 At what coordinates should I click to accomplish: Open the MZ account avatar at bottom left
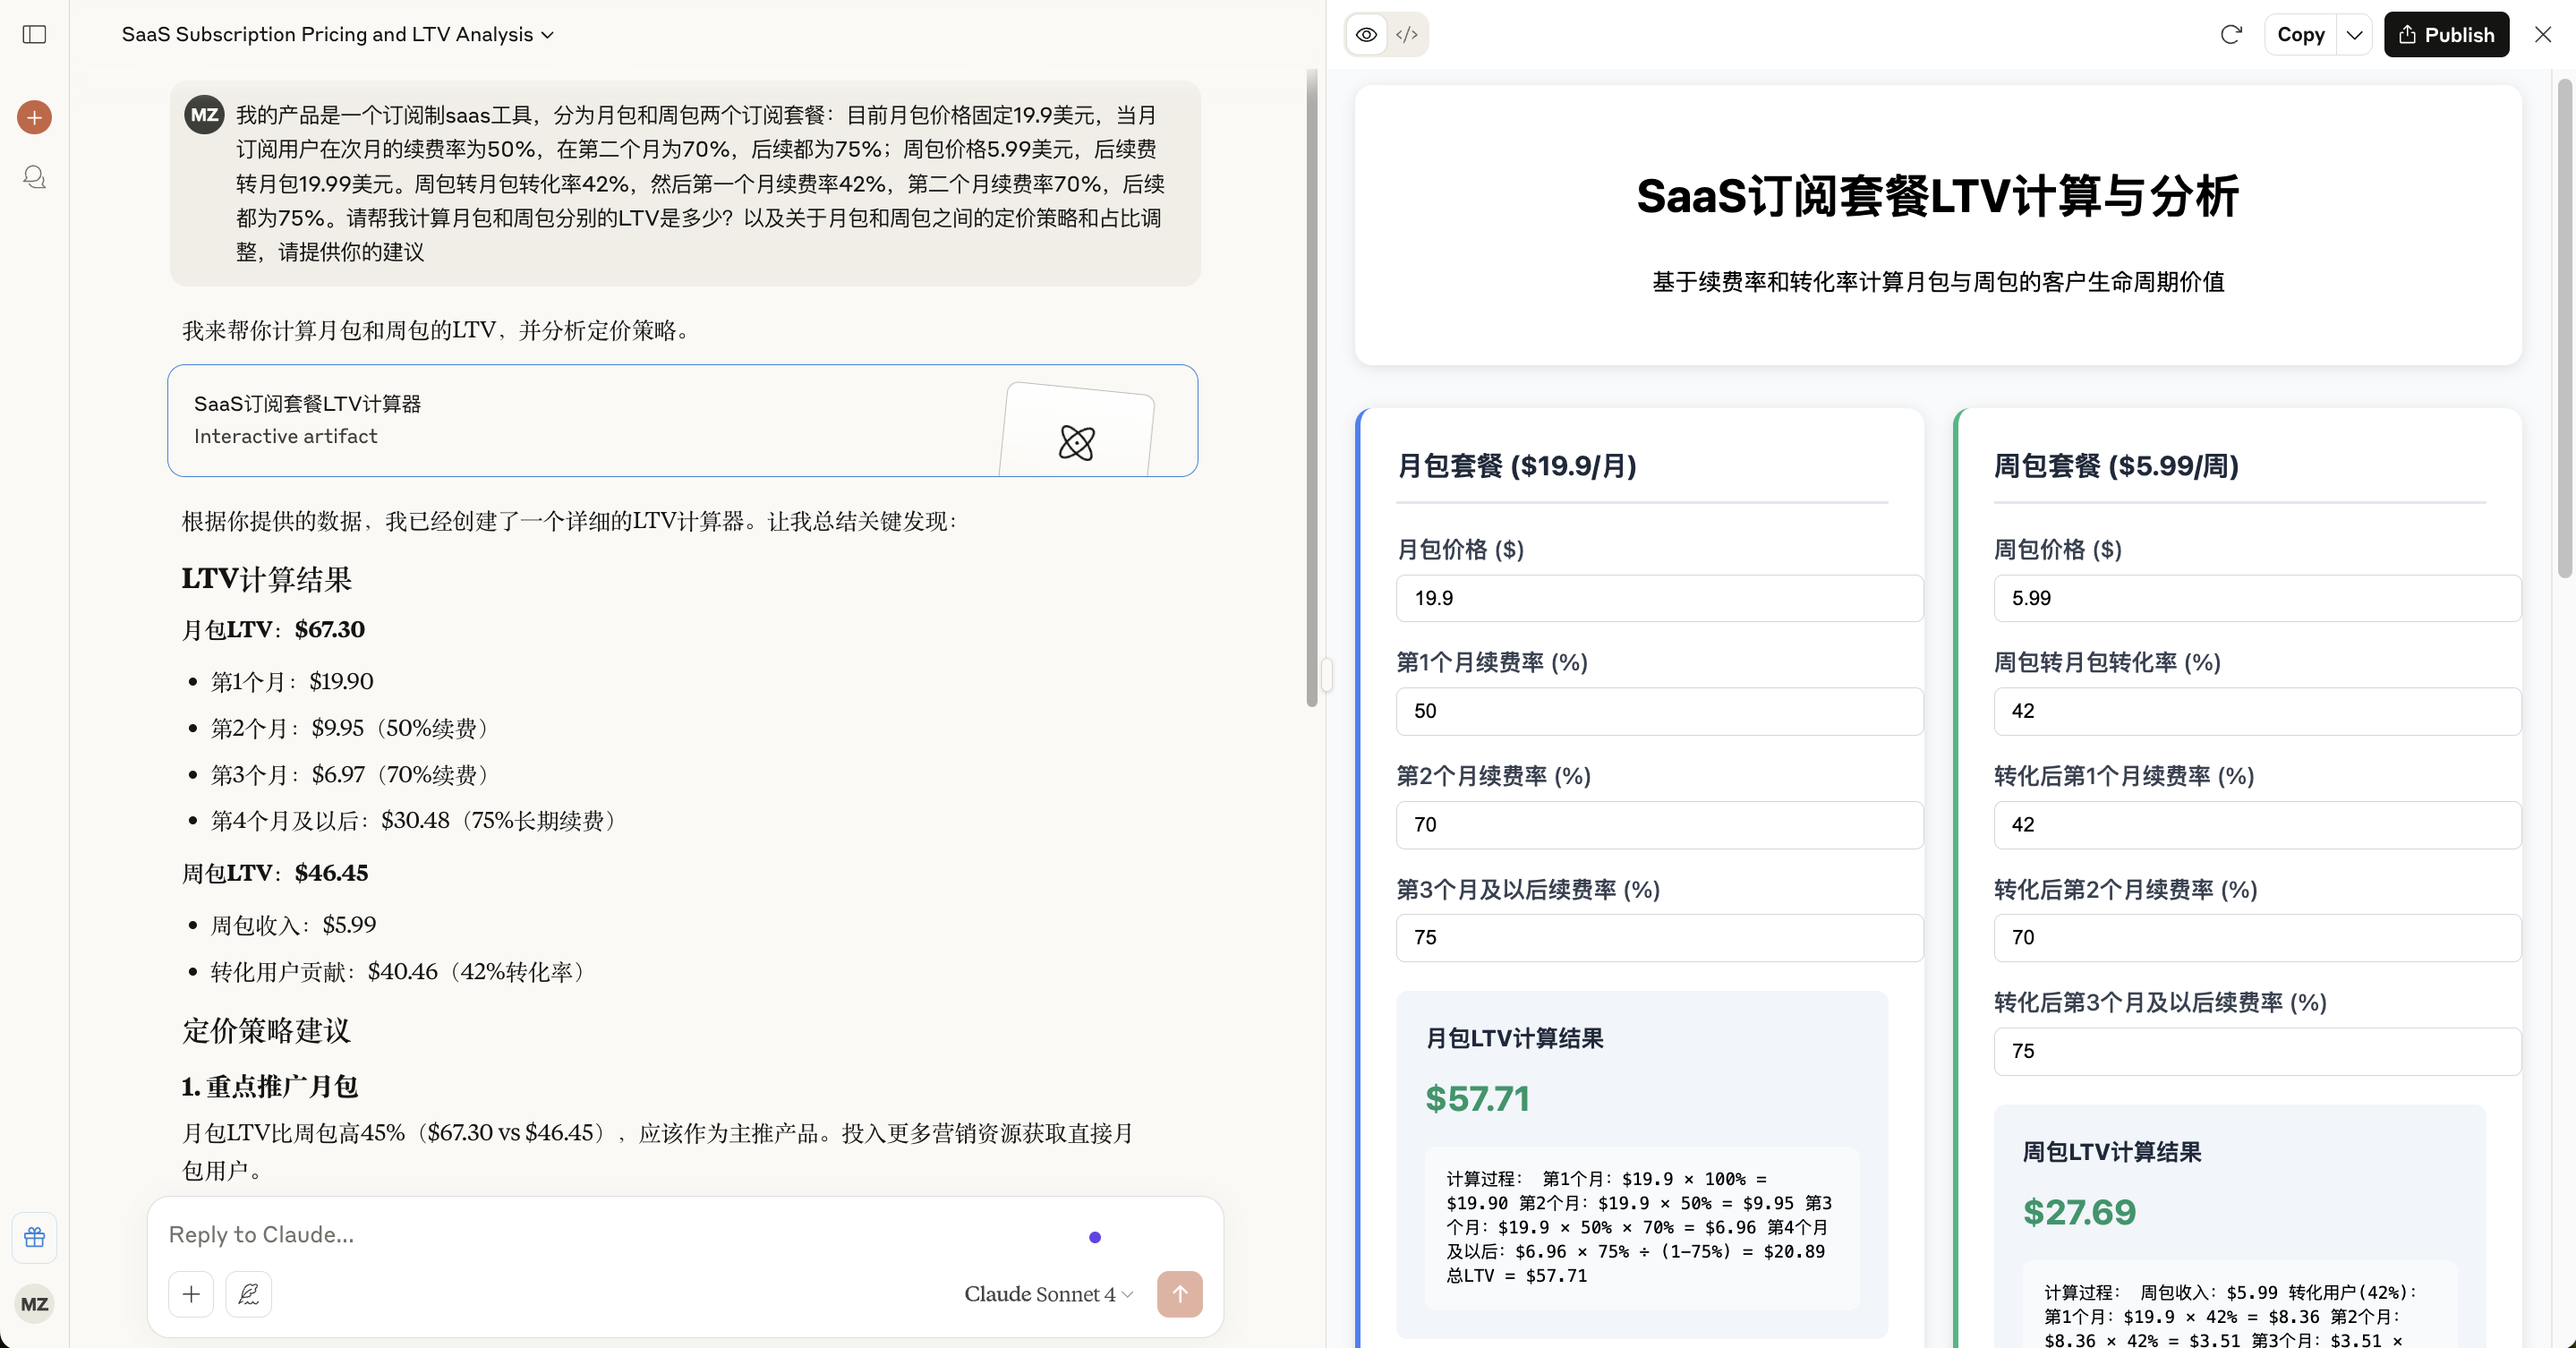[34, 1304]
